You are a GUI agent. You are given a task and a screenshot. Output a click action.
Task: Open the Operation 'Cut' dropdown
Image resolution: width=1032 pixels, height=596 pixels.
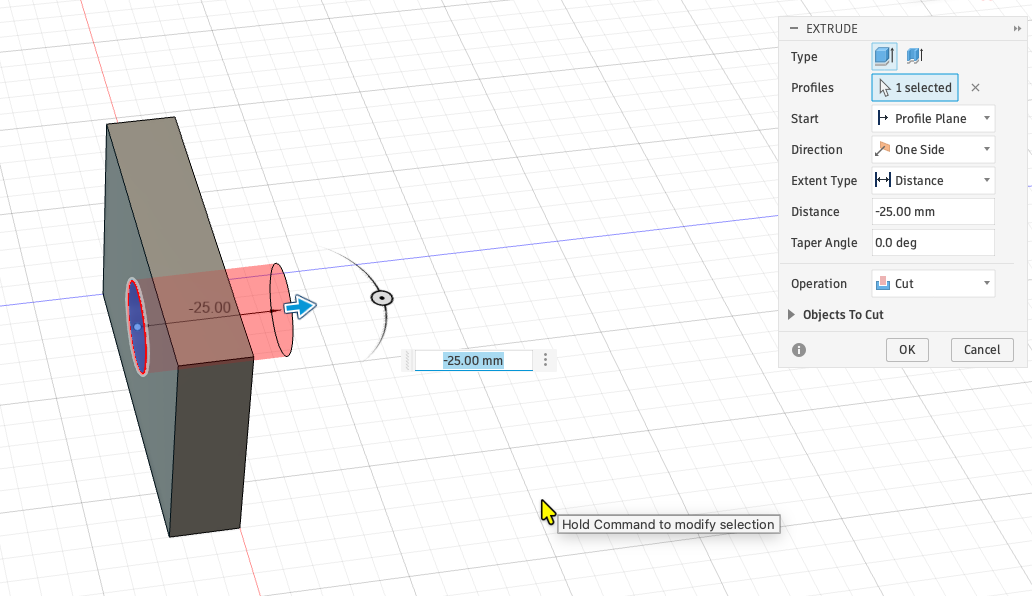933,284
